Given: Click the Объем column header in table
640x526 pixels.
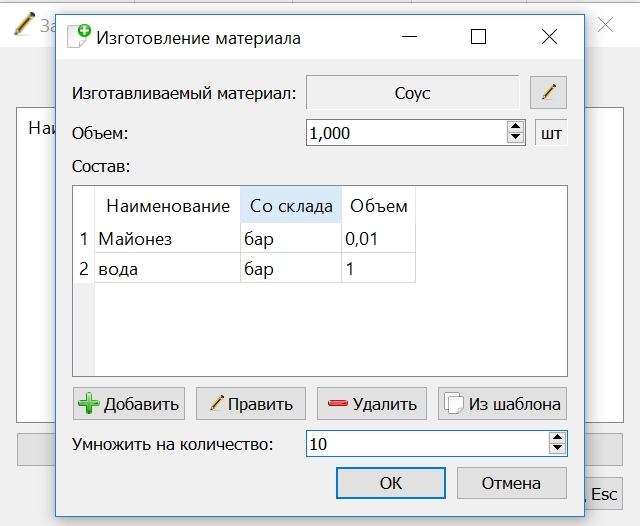Looking at the screenshot, I should click(x=378, y=205).
